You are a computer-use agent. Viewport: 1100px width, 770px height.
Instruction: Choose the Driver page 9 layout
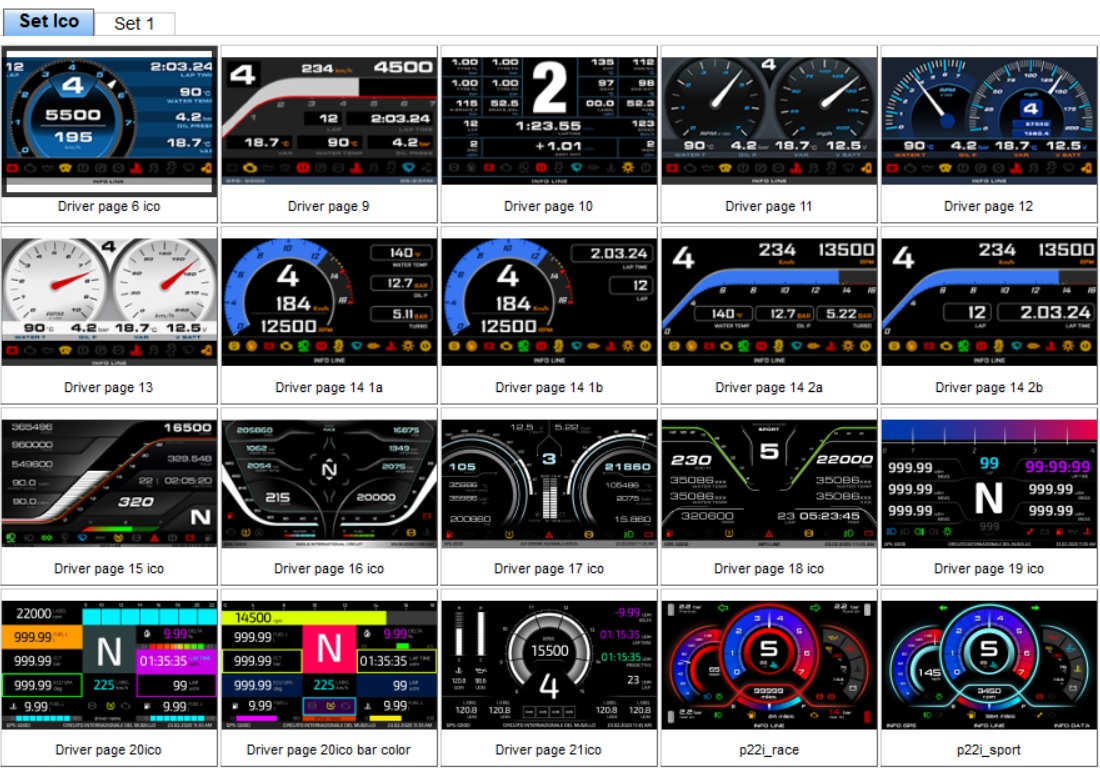329,120
